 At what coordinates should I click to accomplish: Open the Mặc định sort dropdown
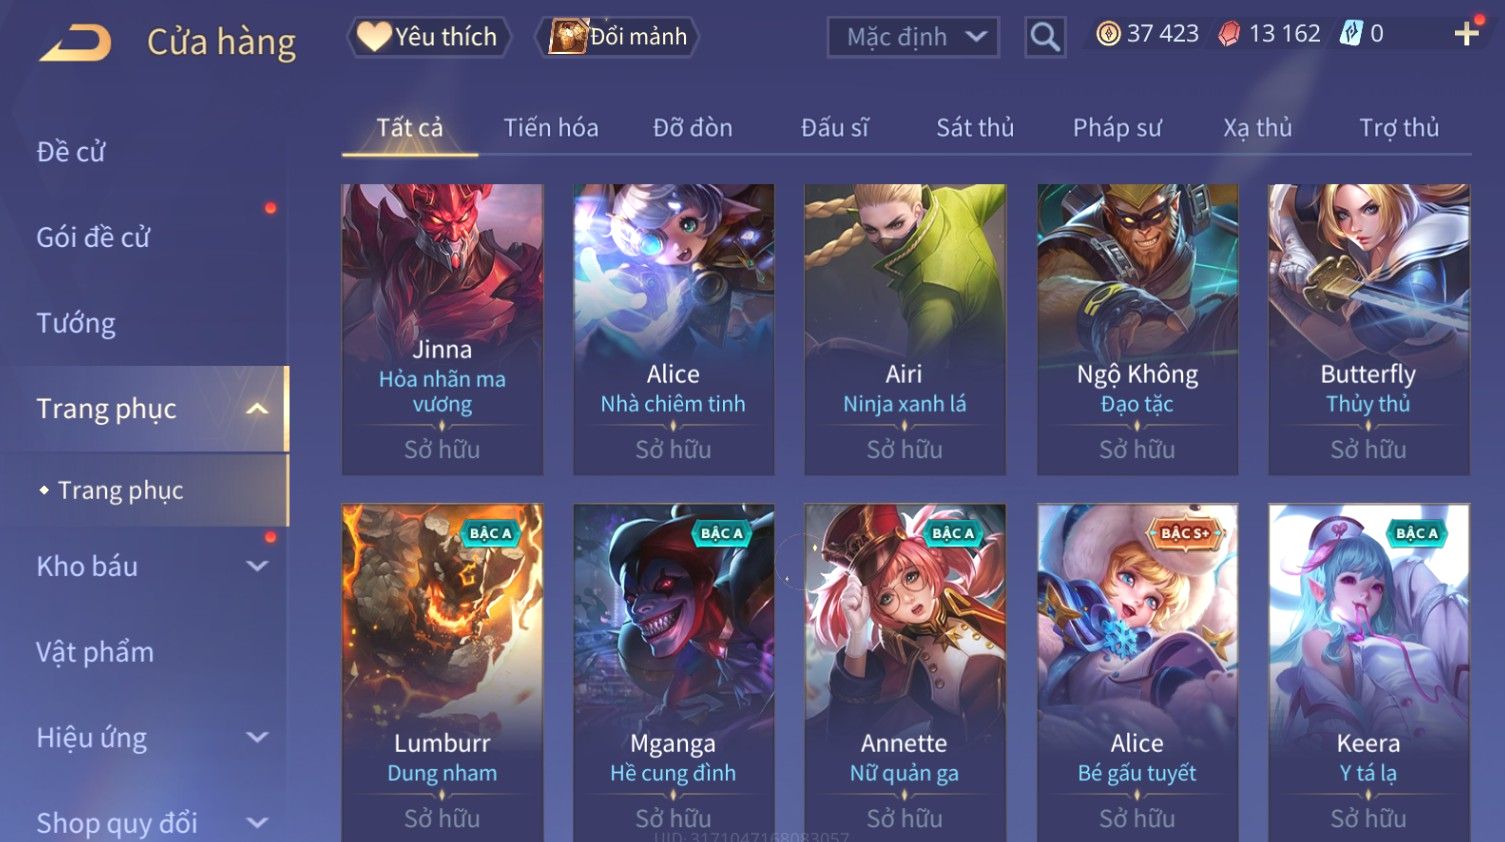[913, 38]
